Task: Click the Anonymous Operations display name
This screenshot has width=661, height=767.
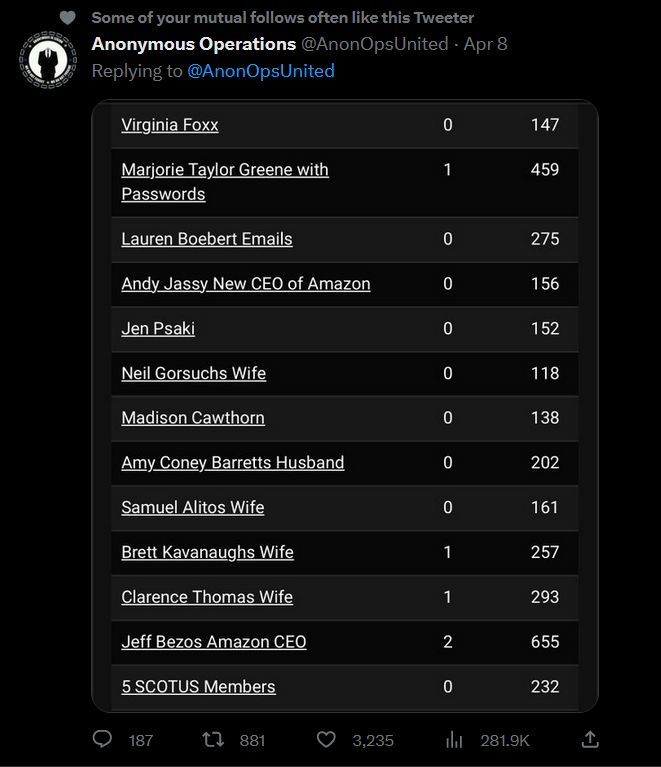Action: pyautogui.click(x=194, y=44)
